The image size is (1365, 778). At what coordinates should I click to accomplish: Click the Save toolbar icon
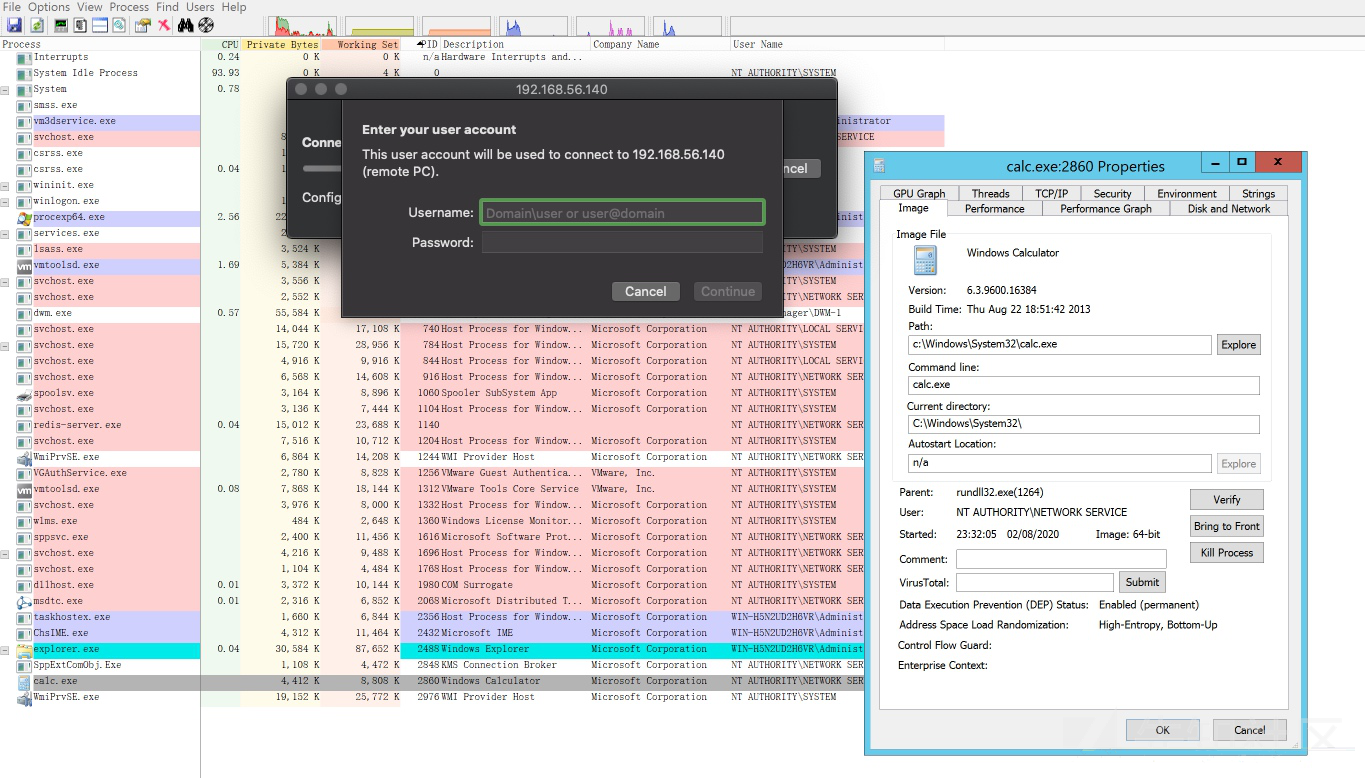click(13, 24)
